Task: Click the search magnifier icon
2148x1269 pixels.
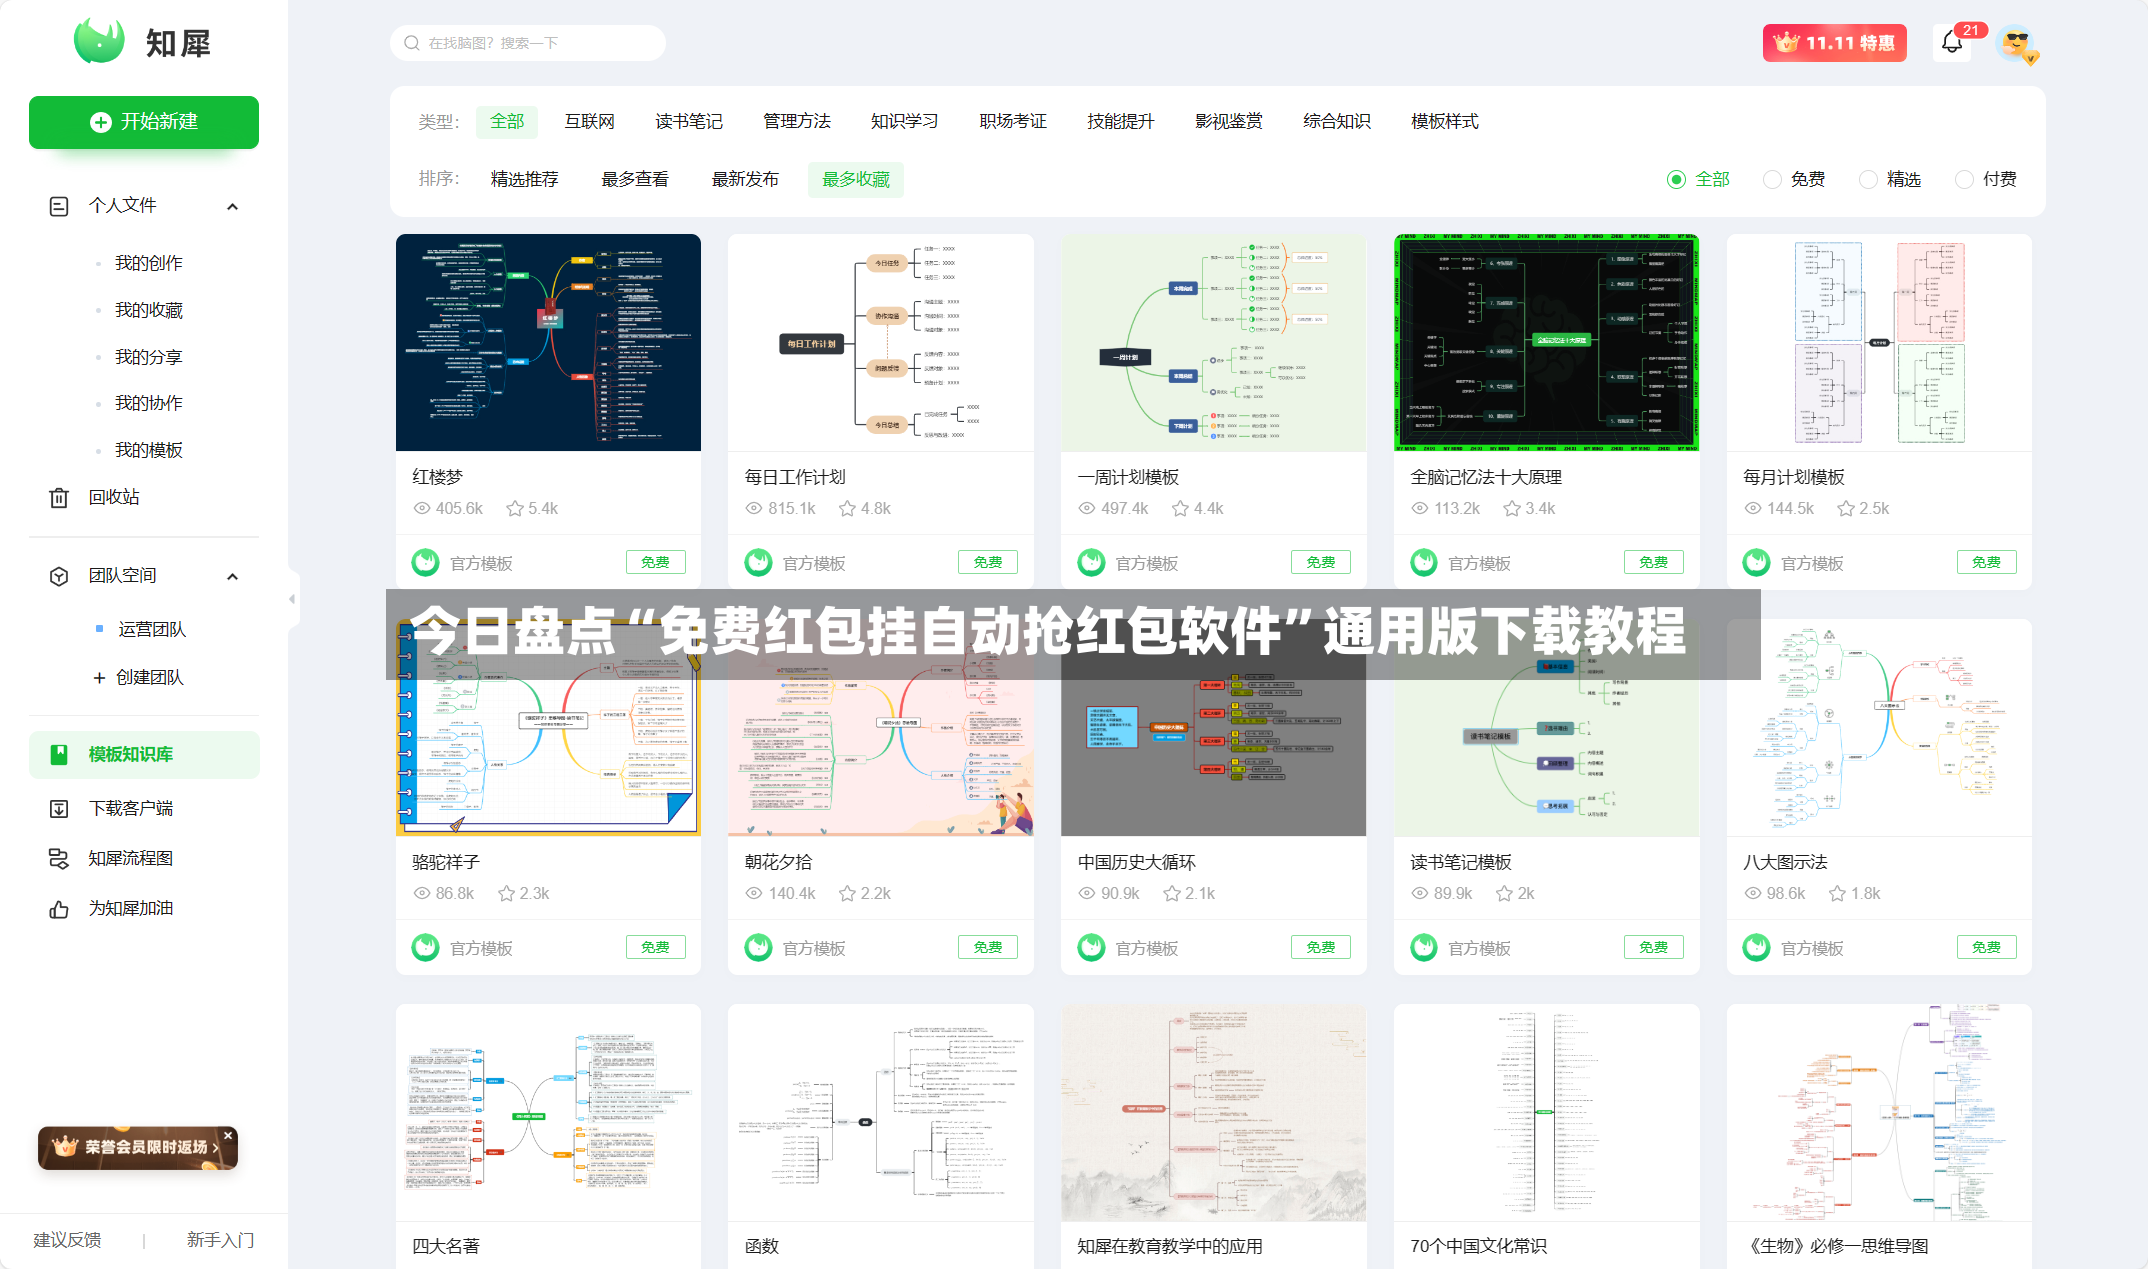Action: [411, 43]
